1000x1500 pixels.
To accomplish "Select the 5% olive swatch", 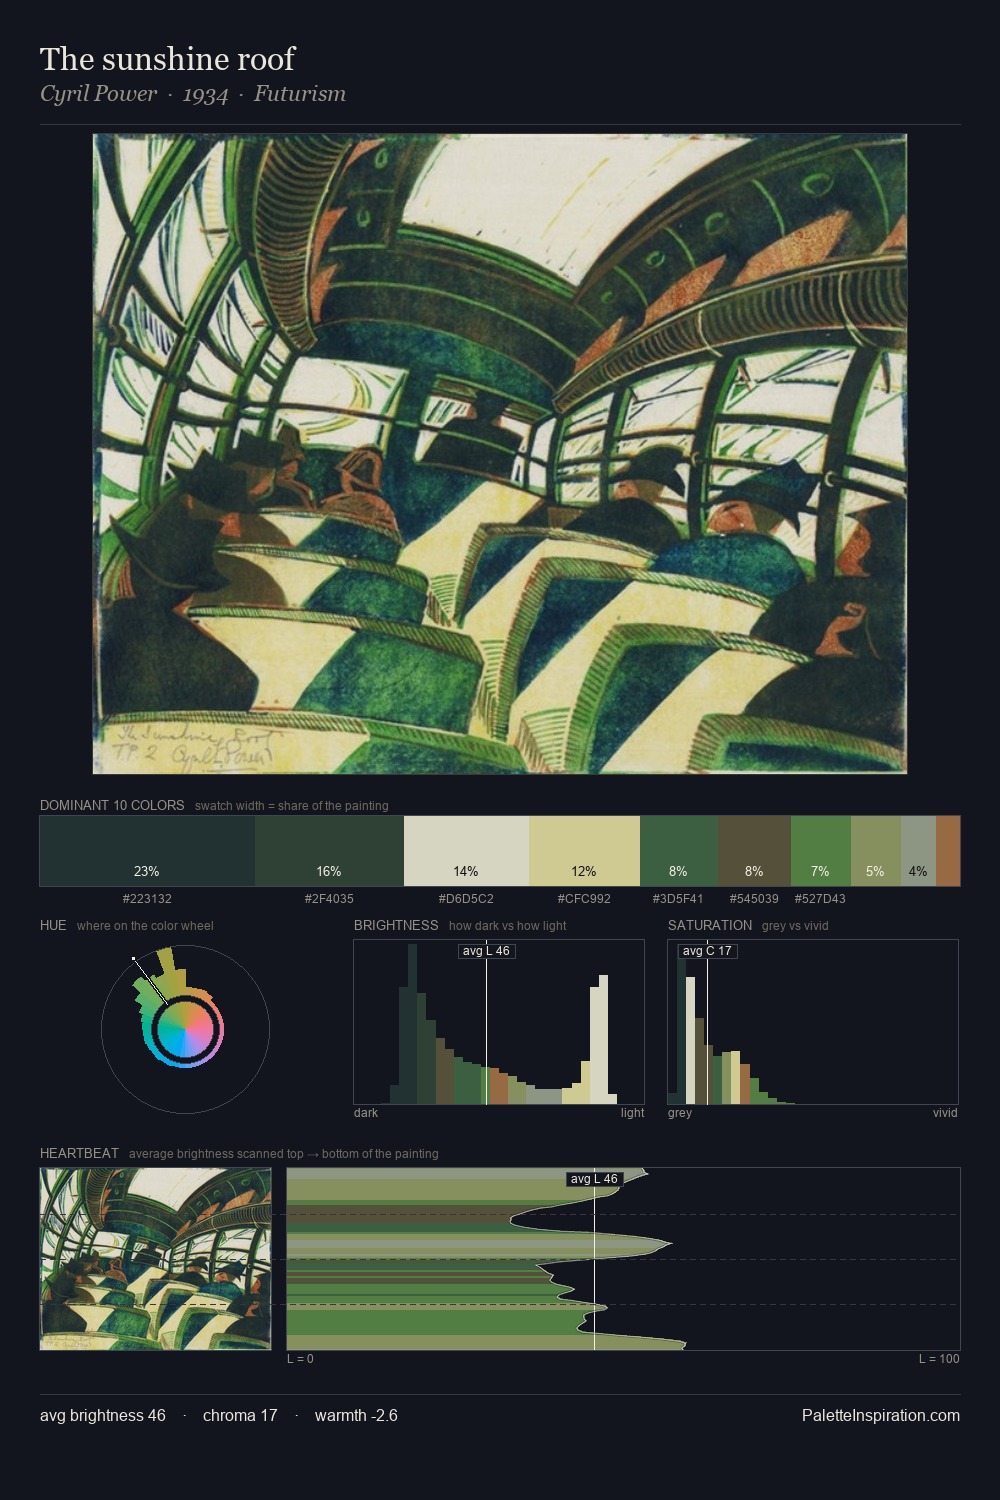I will [875, 851].
